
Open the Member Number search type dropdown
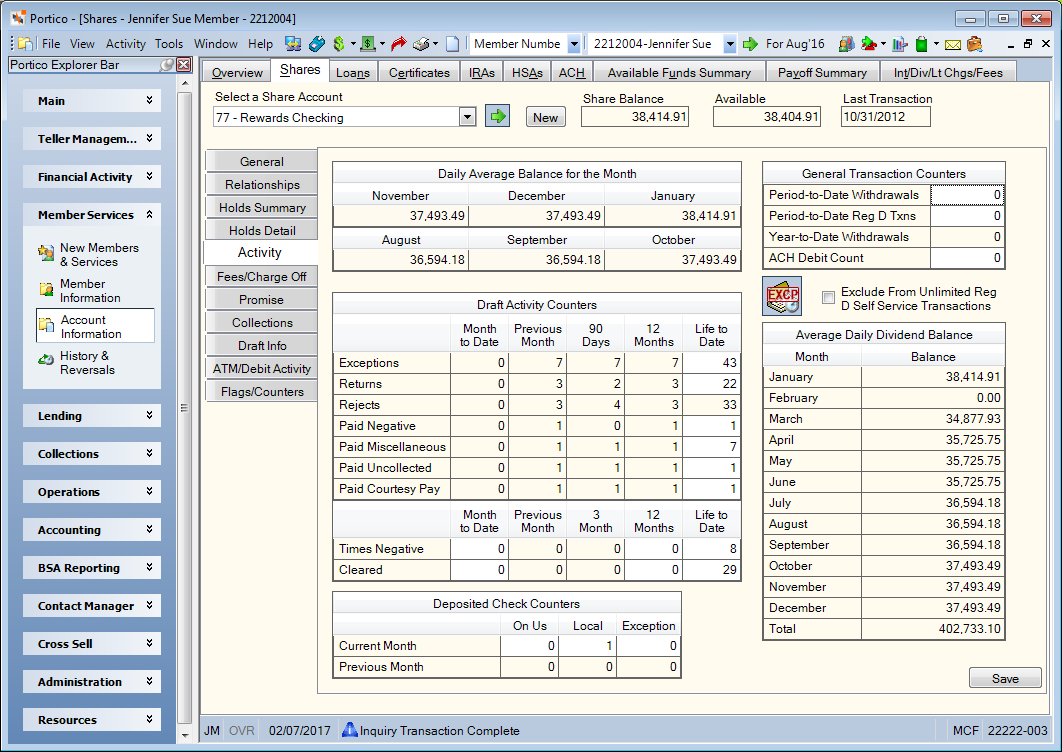(x=574, y=44)
